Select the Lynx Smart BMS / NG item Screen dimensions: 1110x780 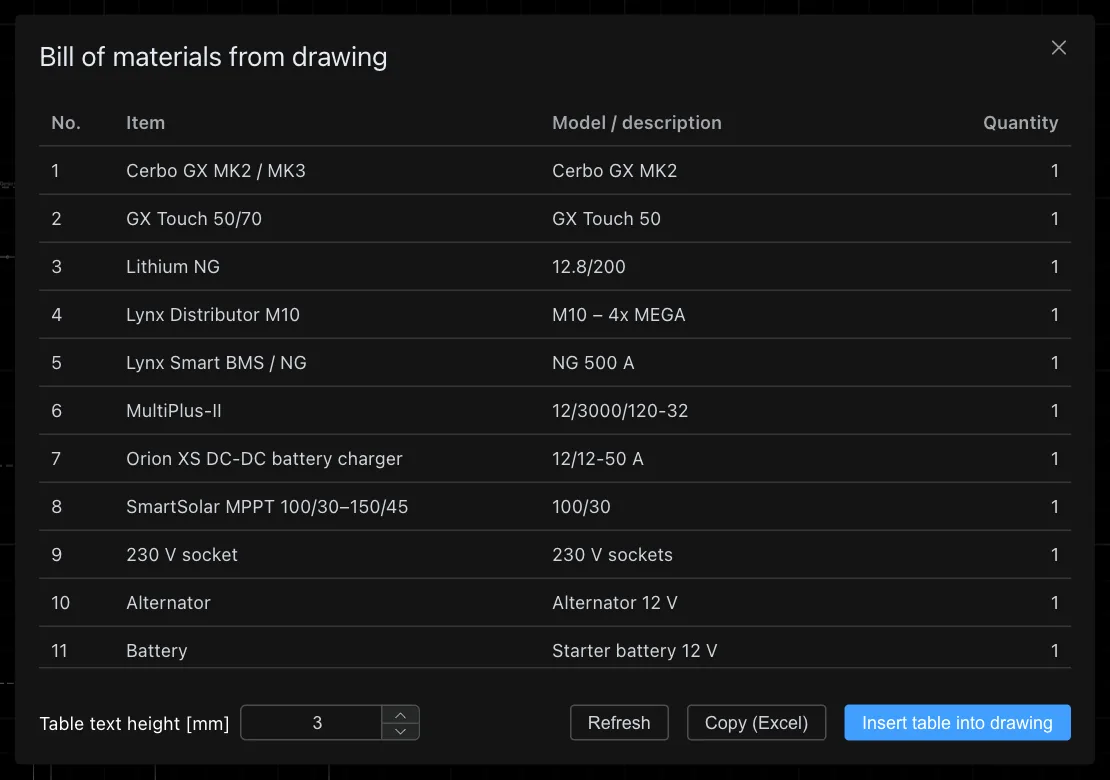(x=216, y=363)
